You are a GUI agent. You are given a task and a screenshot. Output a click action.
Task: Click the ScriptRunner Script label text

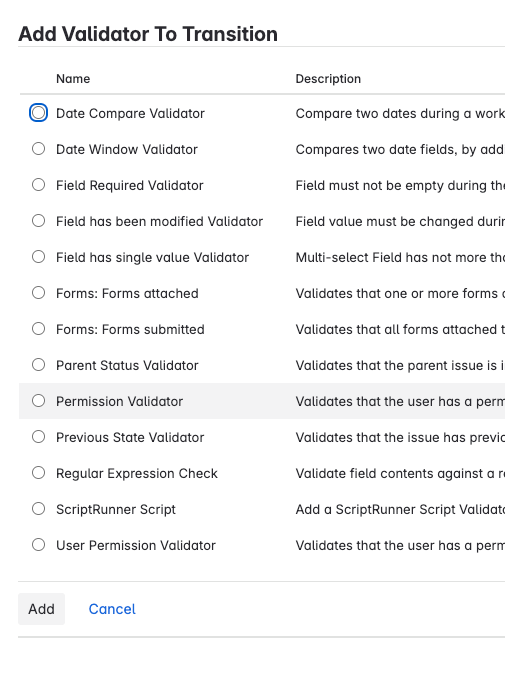116,509
